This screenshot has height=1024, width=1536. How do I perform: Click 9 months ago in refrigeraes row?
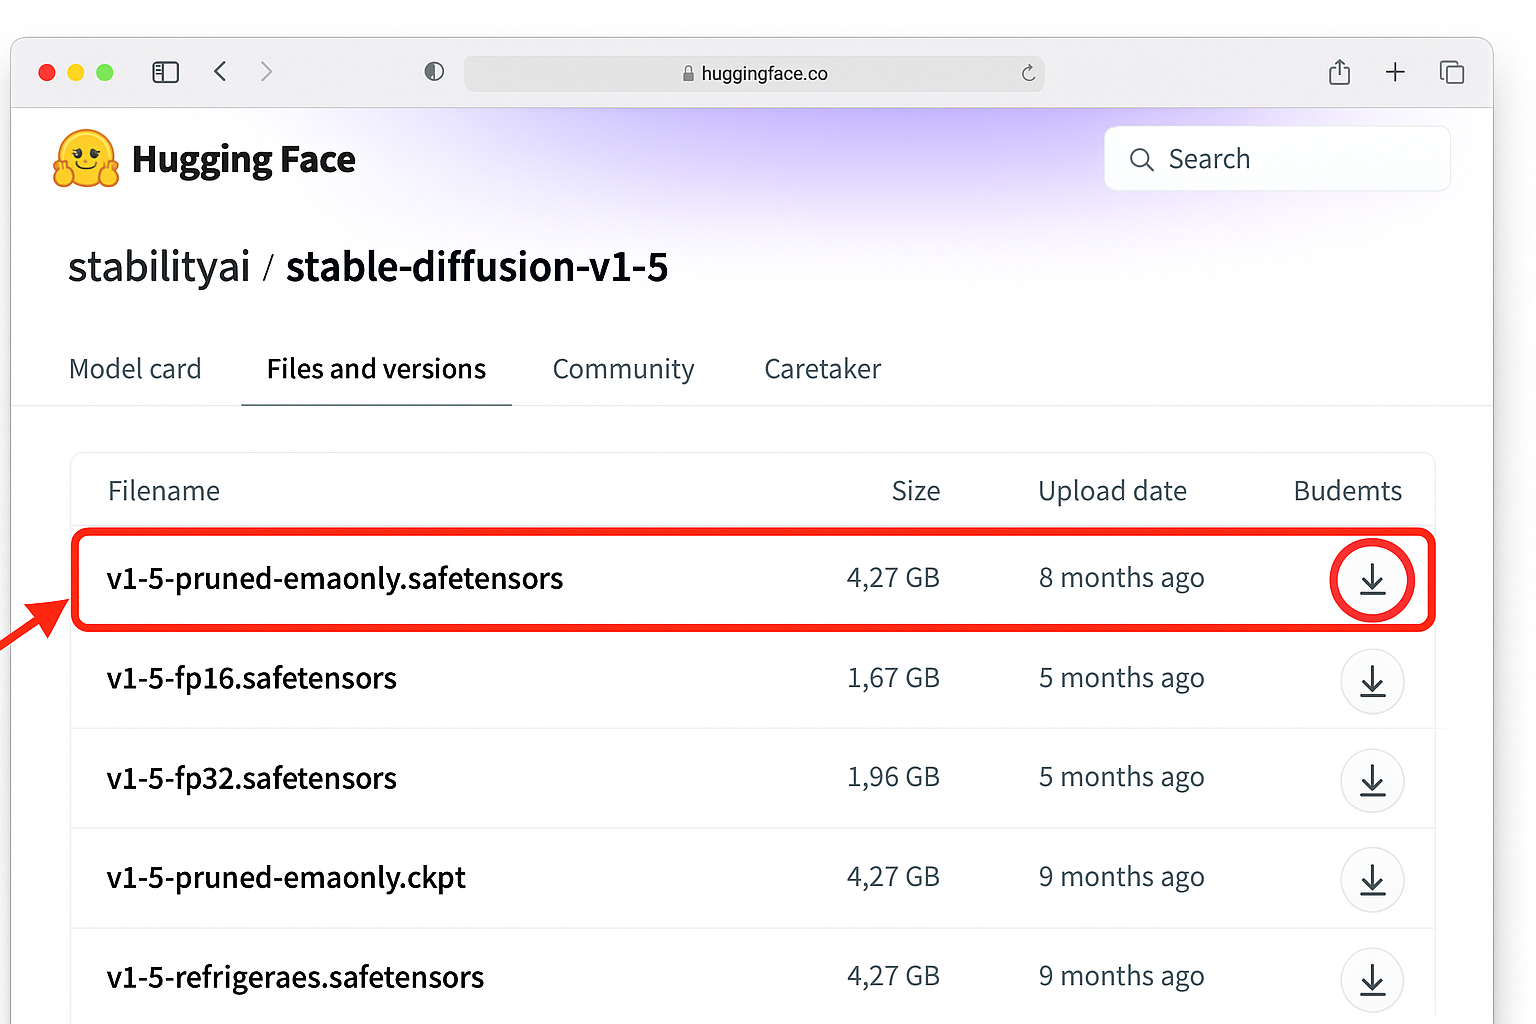tap(1121, 976)
